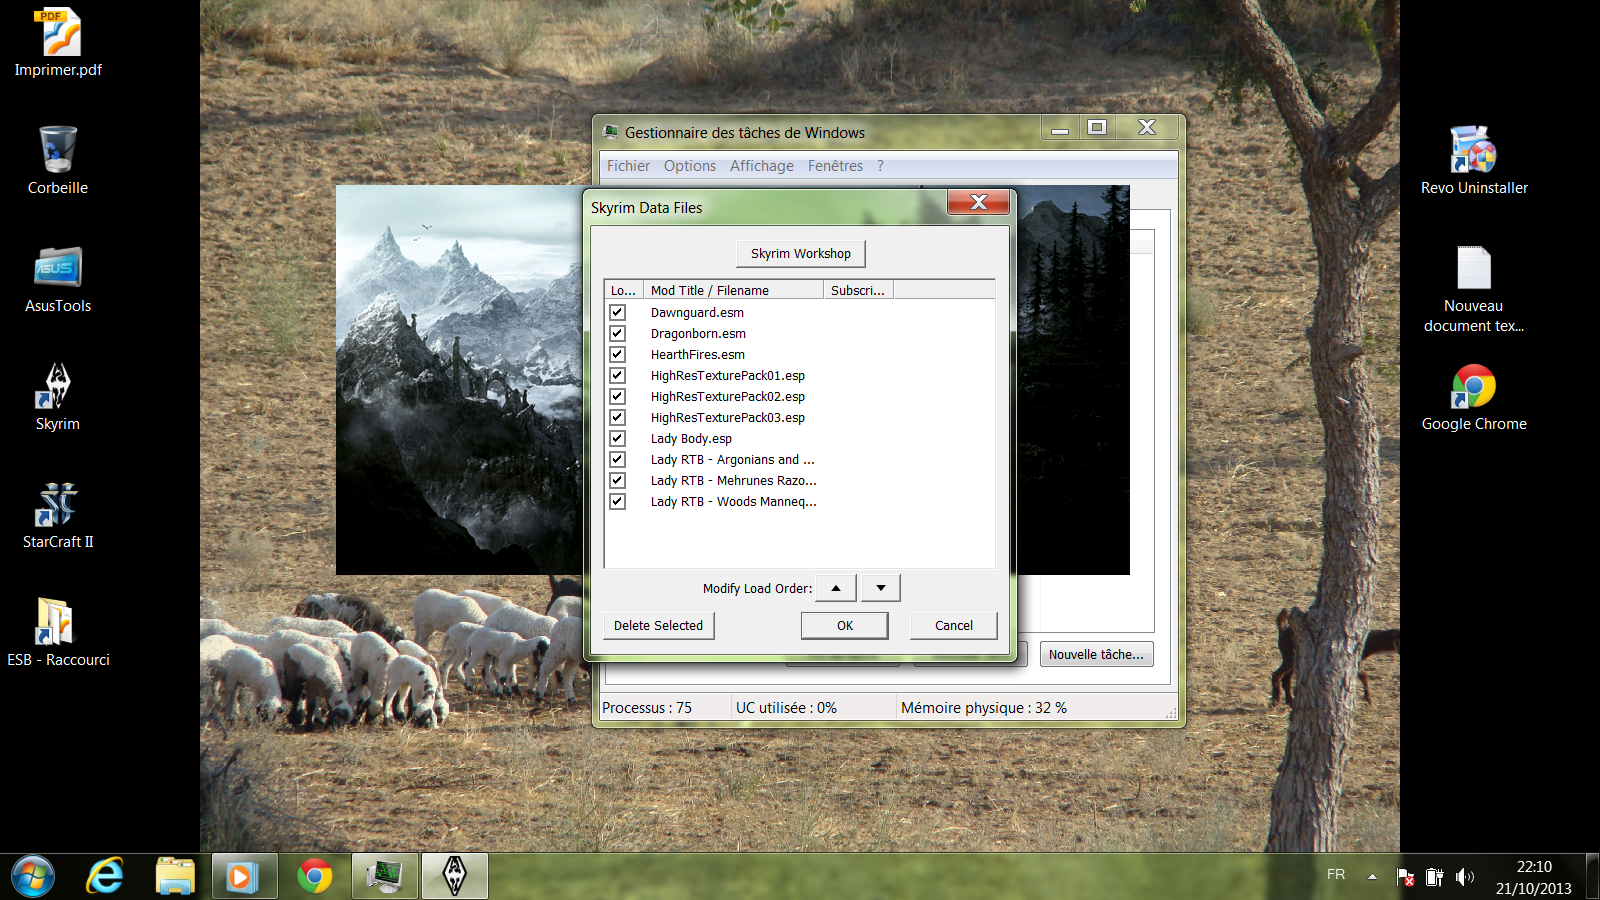1600x900 pixels.
Task: Switch to Task Manager taskbar button
Action: pos(385,877)
